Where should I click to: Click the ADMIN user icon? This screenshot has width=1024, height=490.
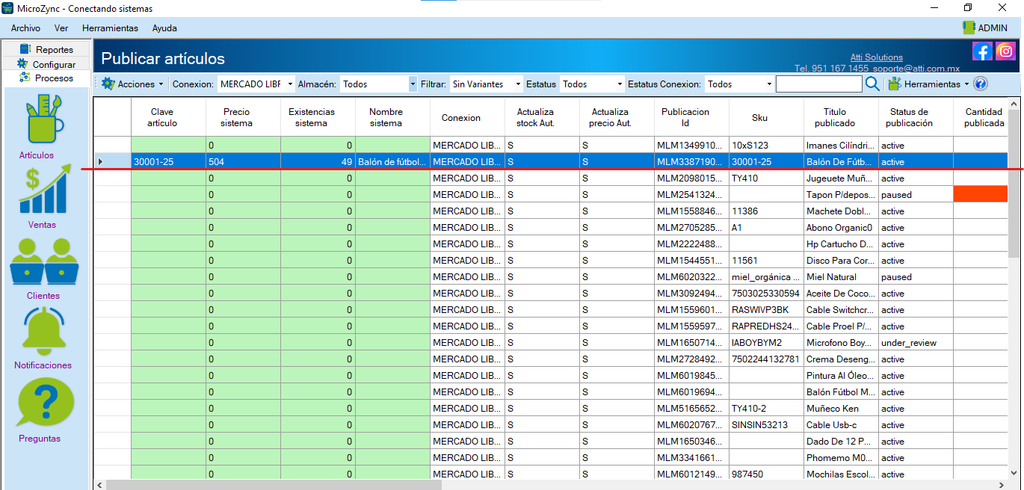click(x=968, y=27)
